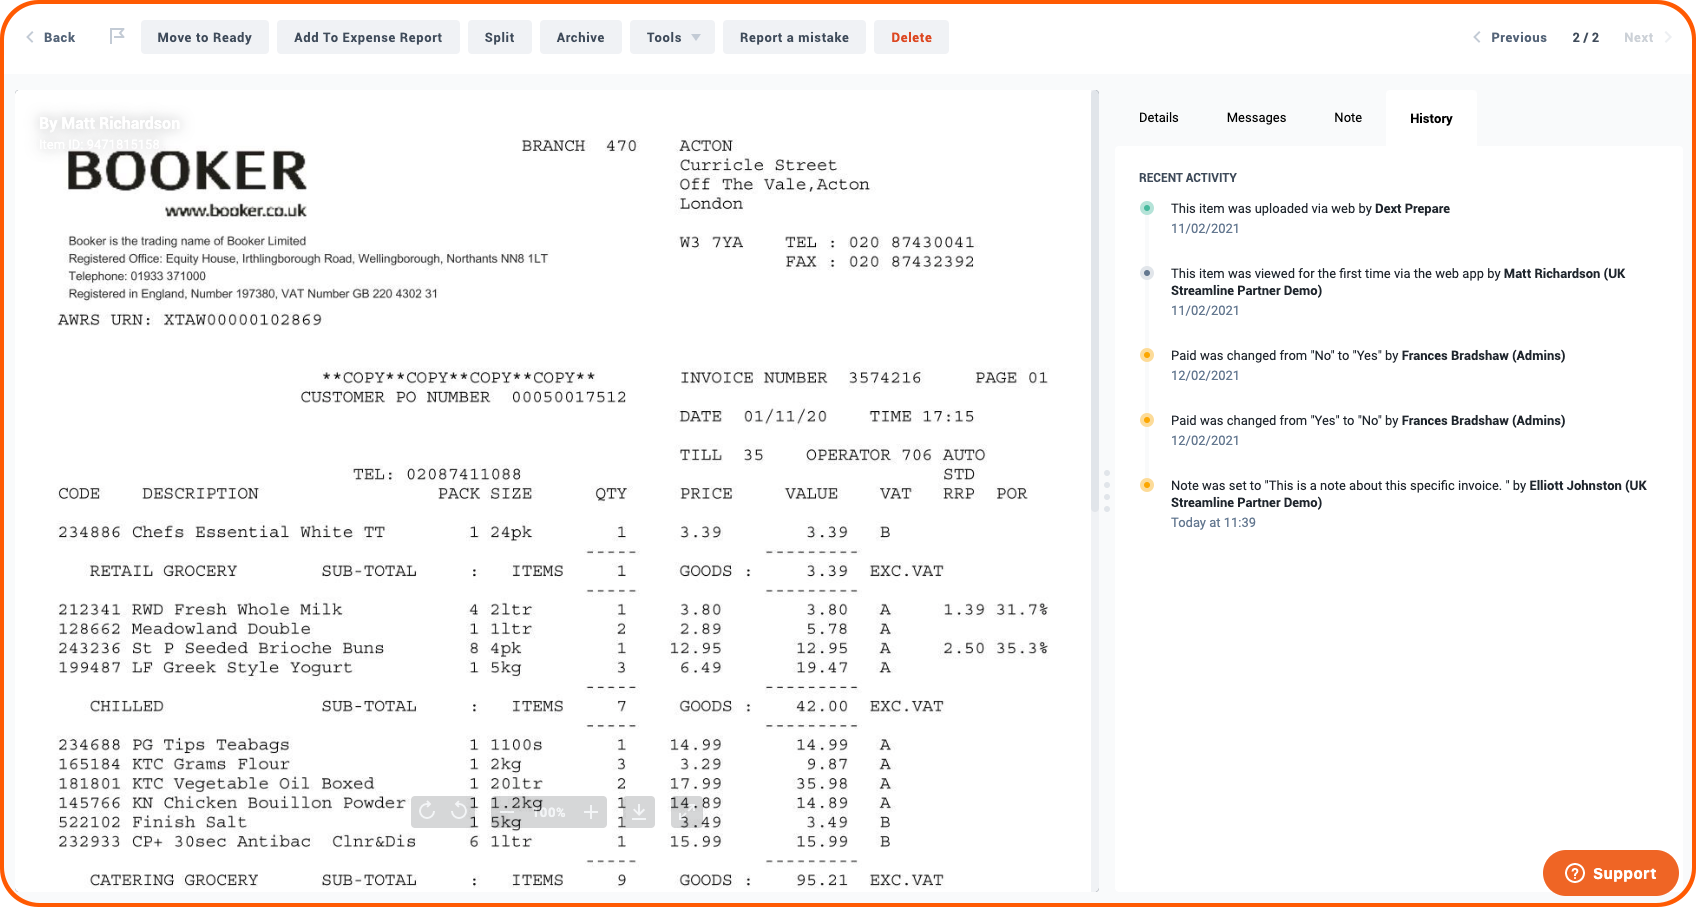Click the www.booker.co.uk text on invoice
This screenshot has width=1696, height=907.
click(x=236, y=211)
